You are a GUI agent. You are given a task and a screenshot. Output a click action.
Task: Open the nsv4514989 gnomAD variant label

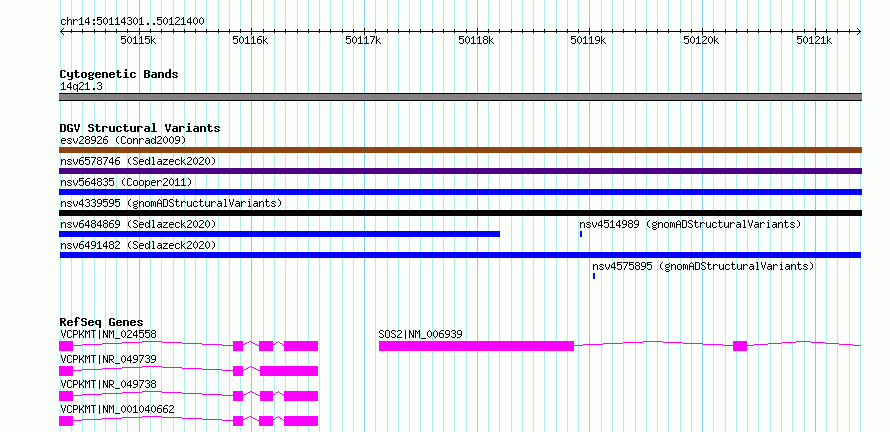point(690,224)
